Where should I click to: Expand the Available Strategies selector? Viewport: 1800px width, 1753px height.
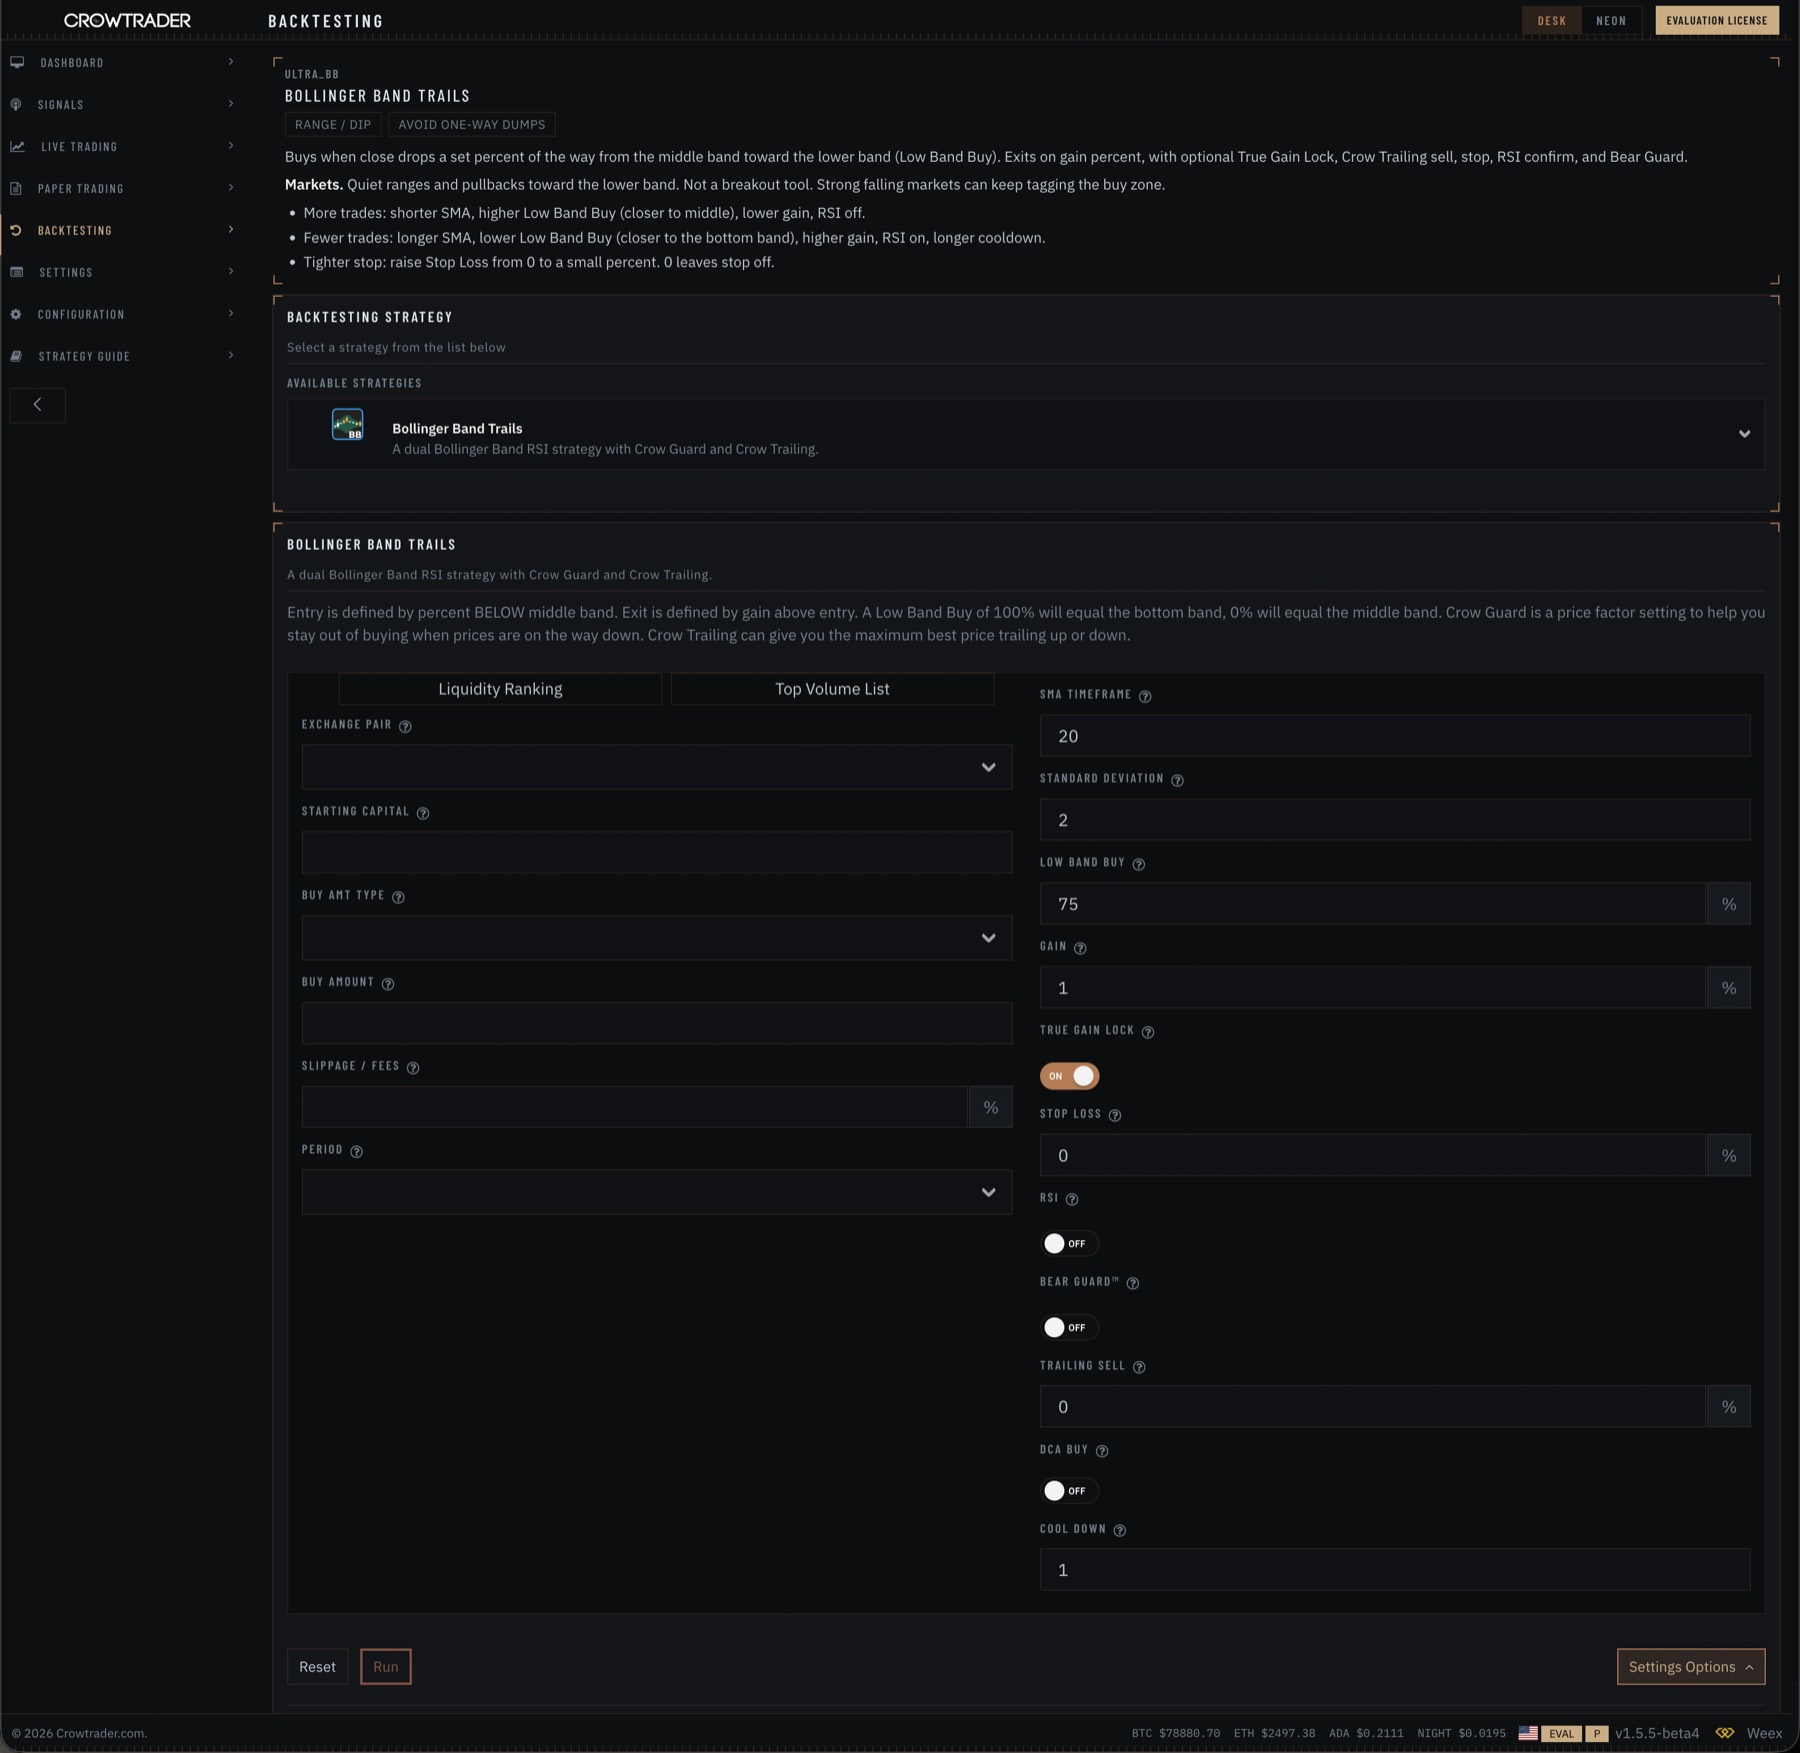pyautogui.click(x=1026, y=434)
